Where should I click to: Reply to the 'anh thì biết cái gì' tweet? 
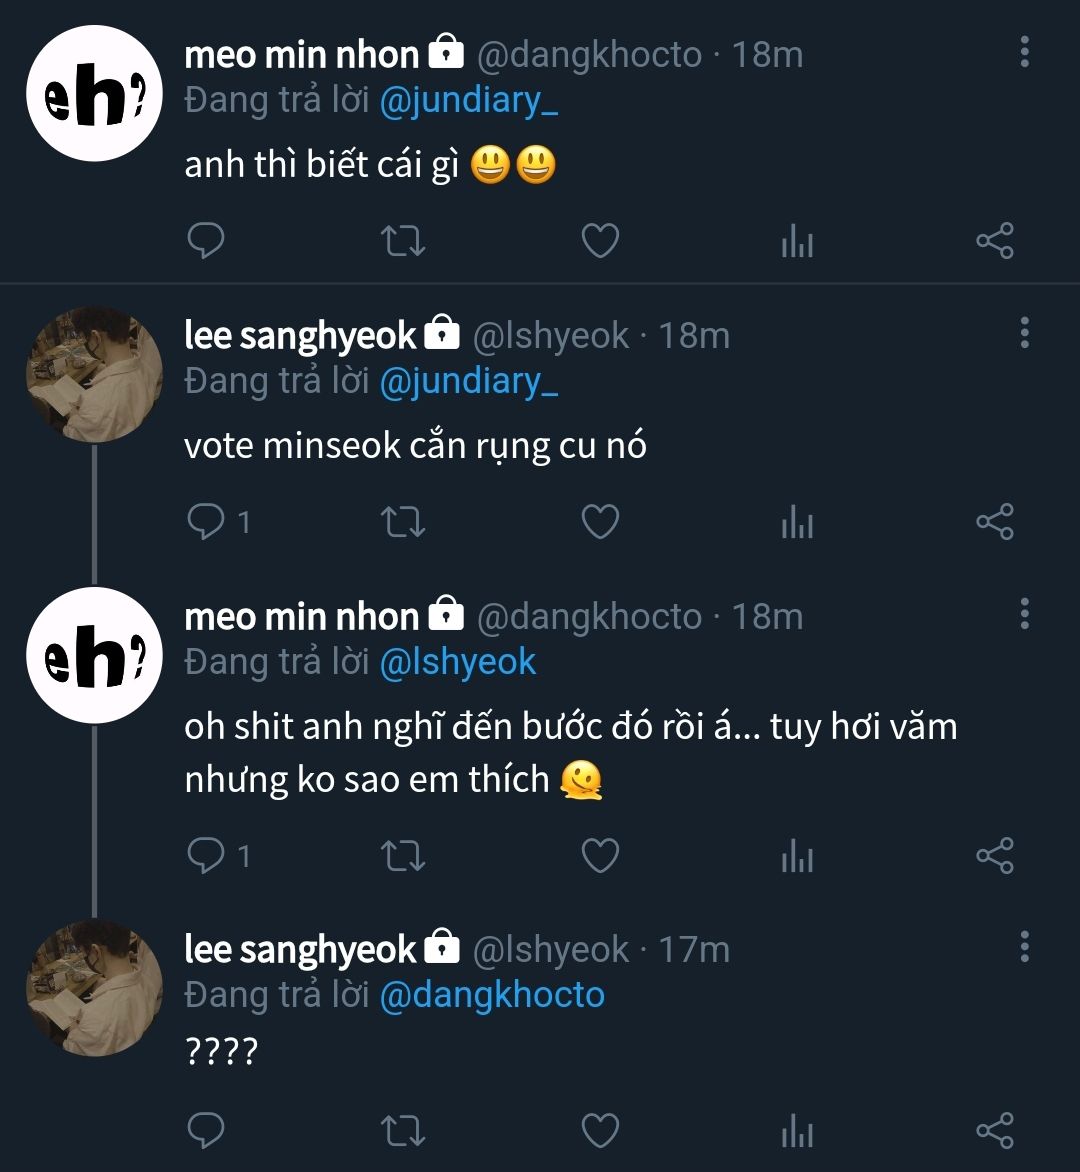coord(206,241)
